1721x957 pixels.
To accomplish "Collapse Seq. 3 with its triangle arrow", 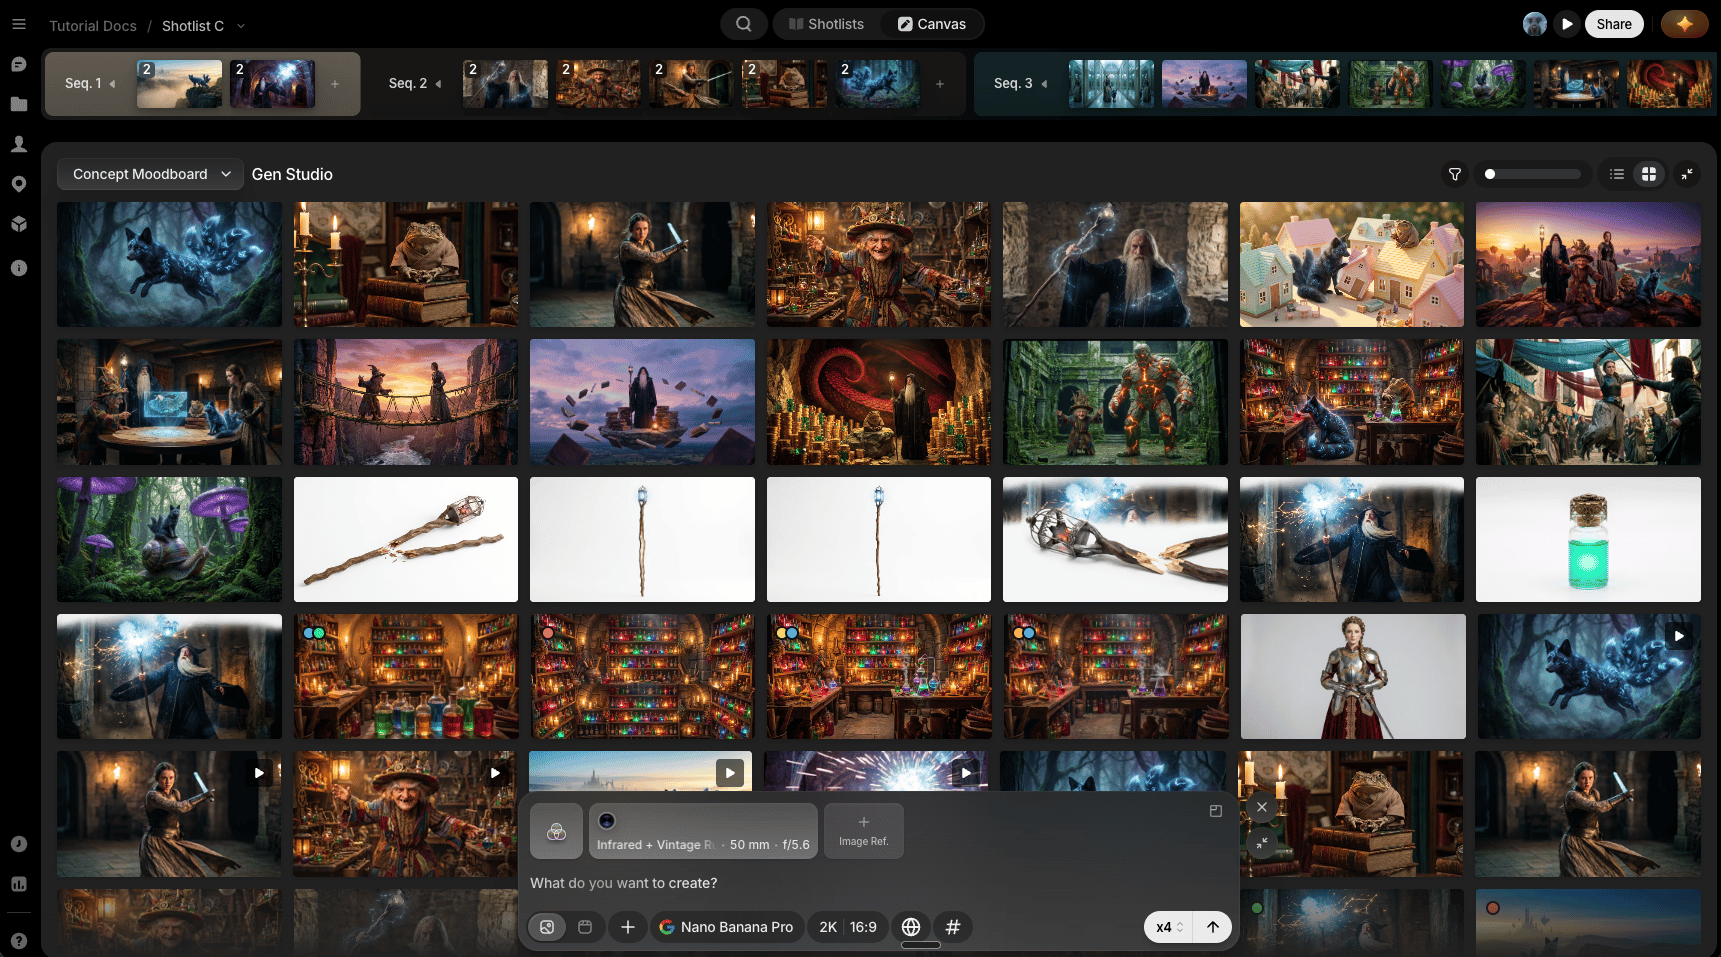I will tap(1044, 84).
